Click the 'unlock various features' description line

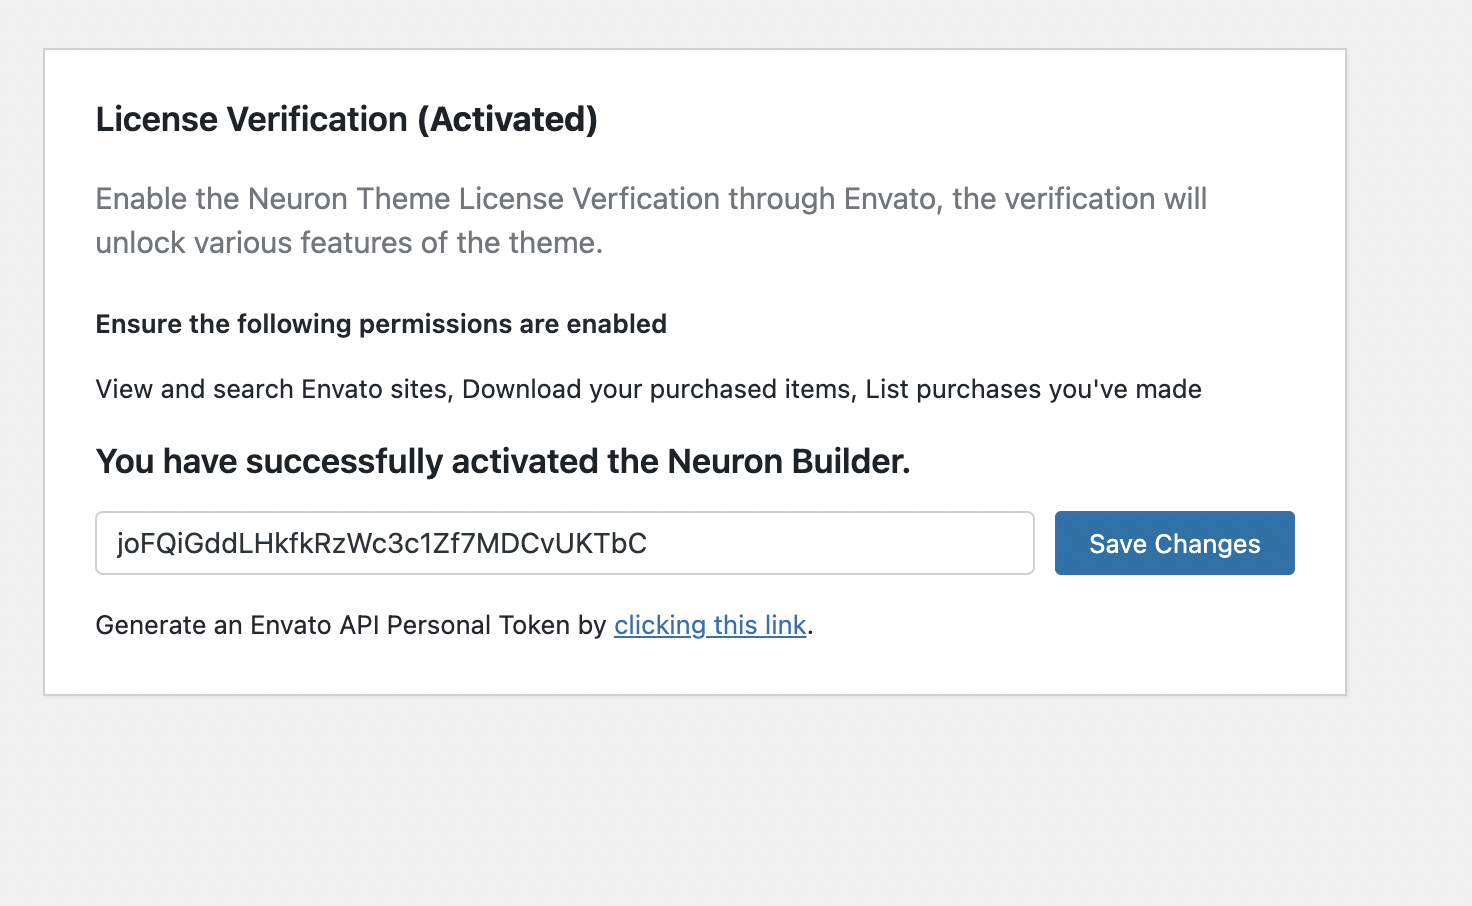click(x=348, y=243)
